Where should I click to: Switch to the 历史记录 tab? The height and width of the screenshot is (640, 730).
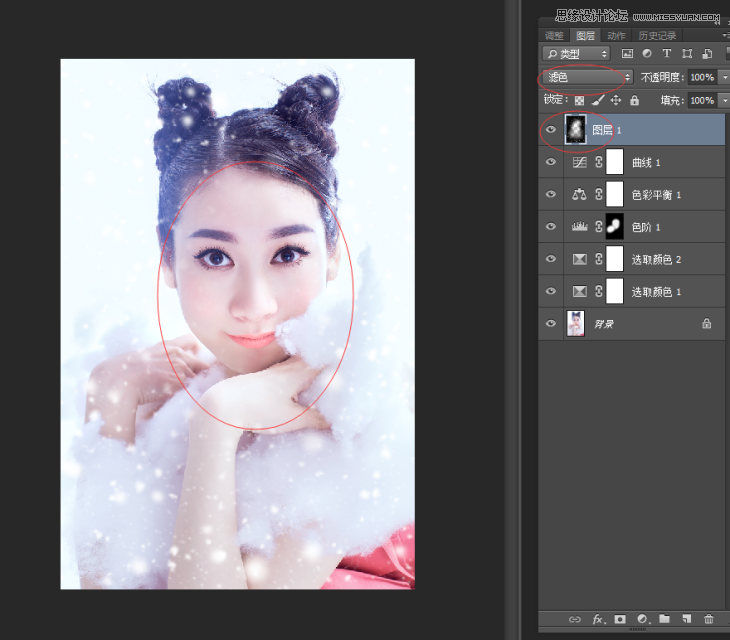click(x=657, y=36)
